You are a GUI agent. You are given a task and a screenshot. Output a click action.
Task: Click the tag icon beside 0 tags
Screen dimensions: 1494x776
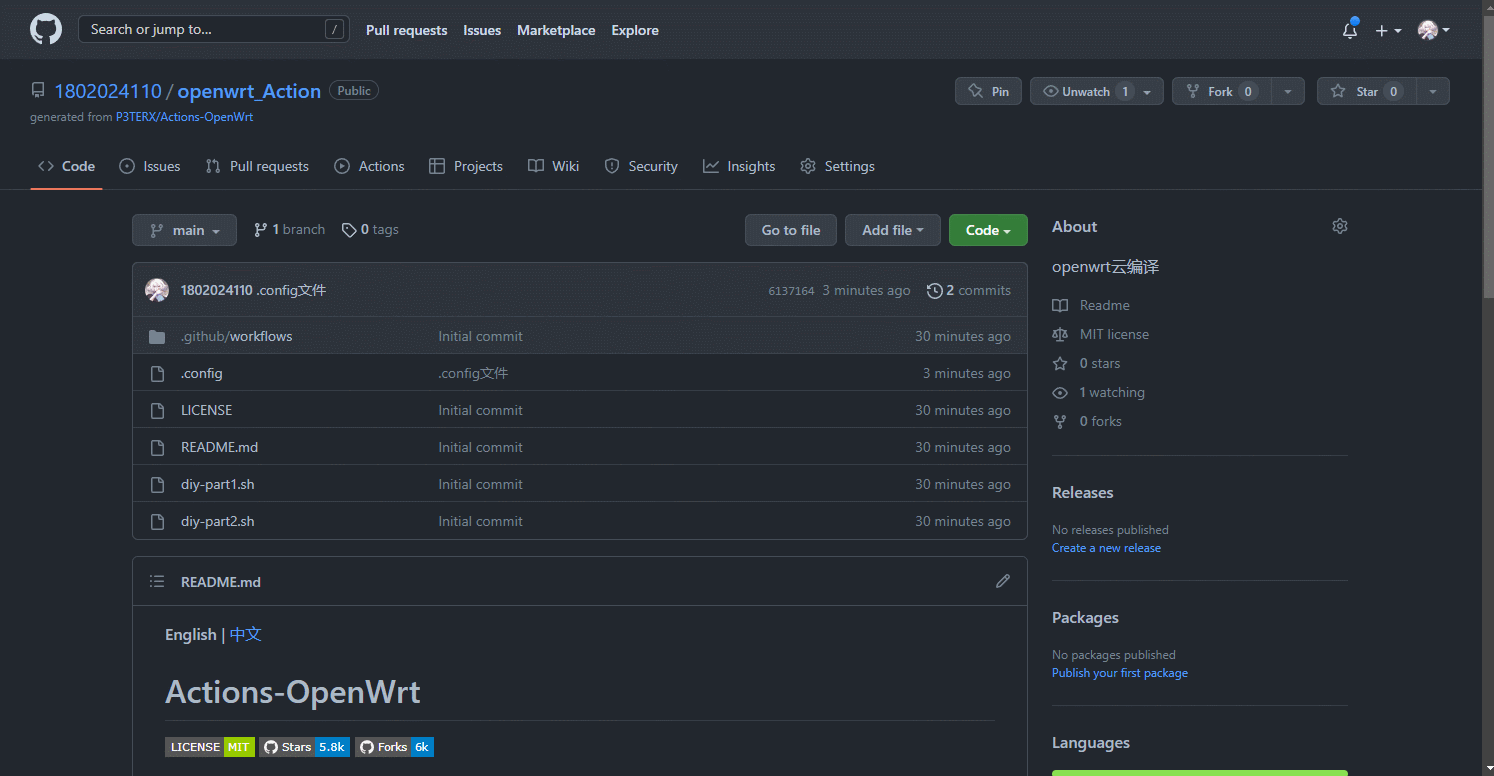349,230
